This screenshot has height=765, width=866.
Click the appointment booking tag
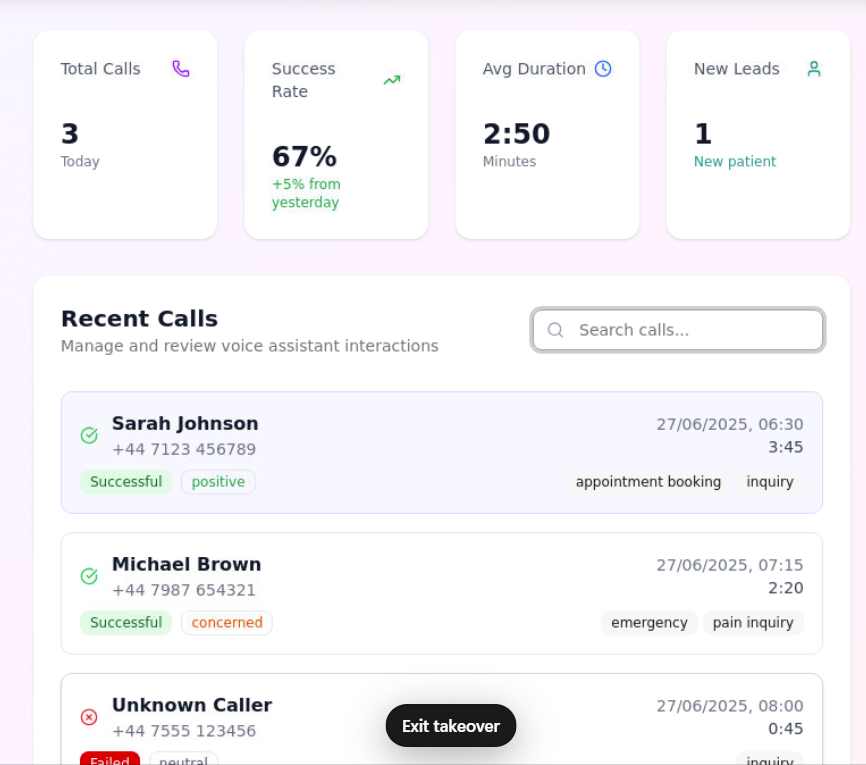[x=648, y=482]
